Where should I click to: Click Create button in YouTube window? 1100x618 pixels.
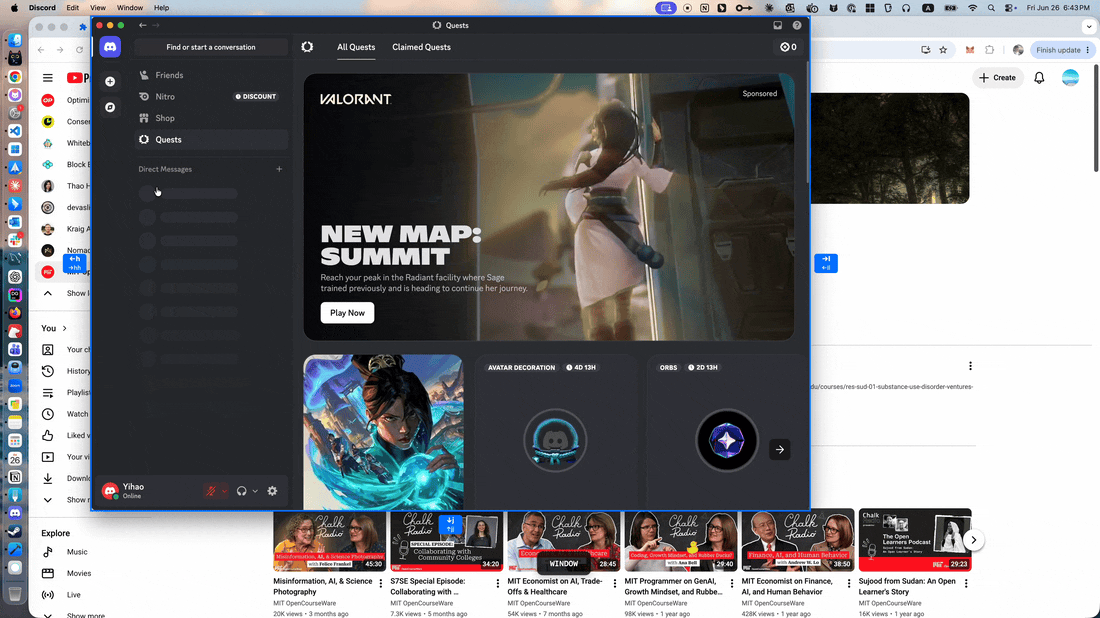pos(997,78)
